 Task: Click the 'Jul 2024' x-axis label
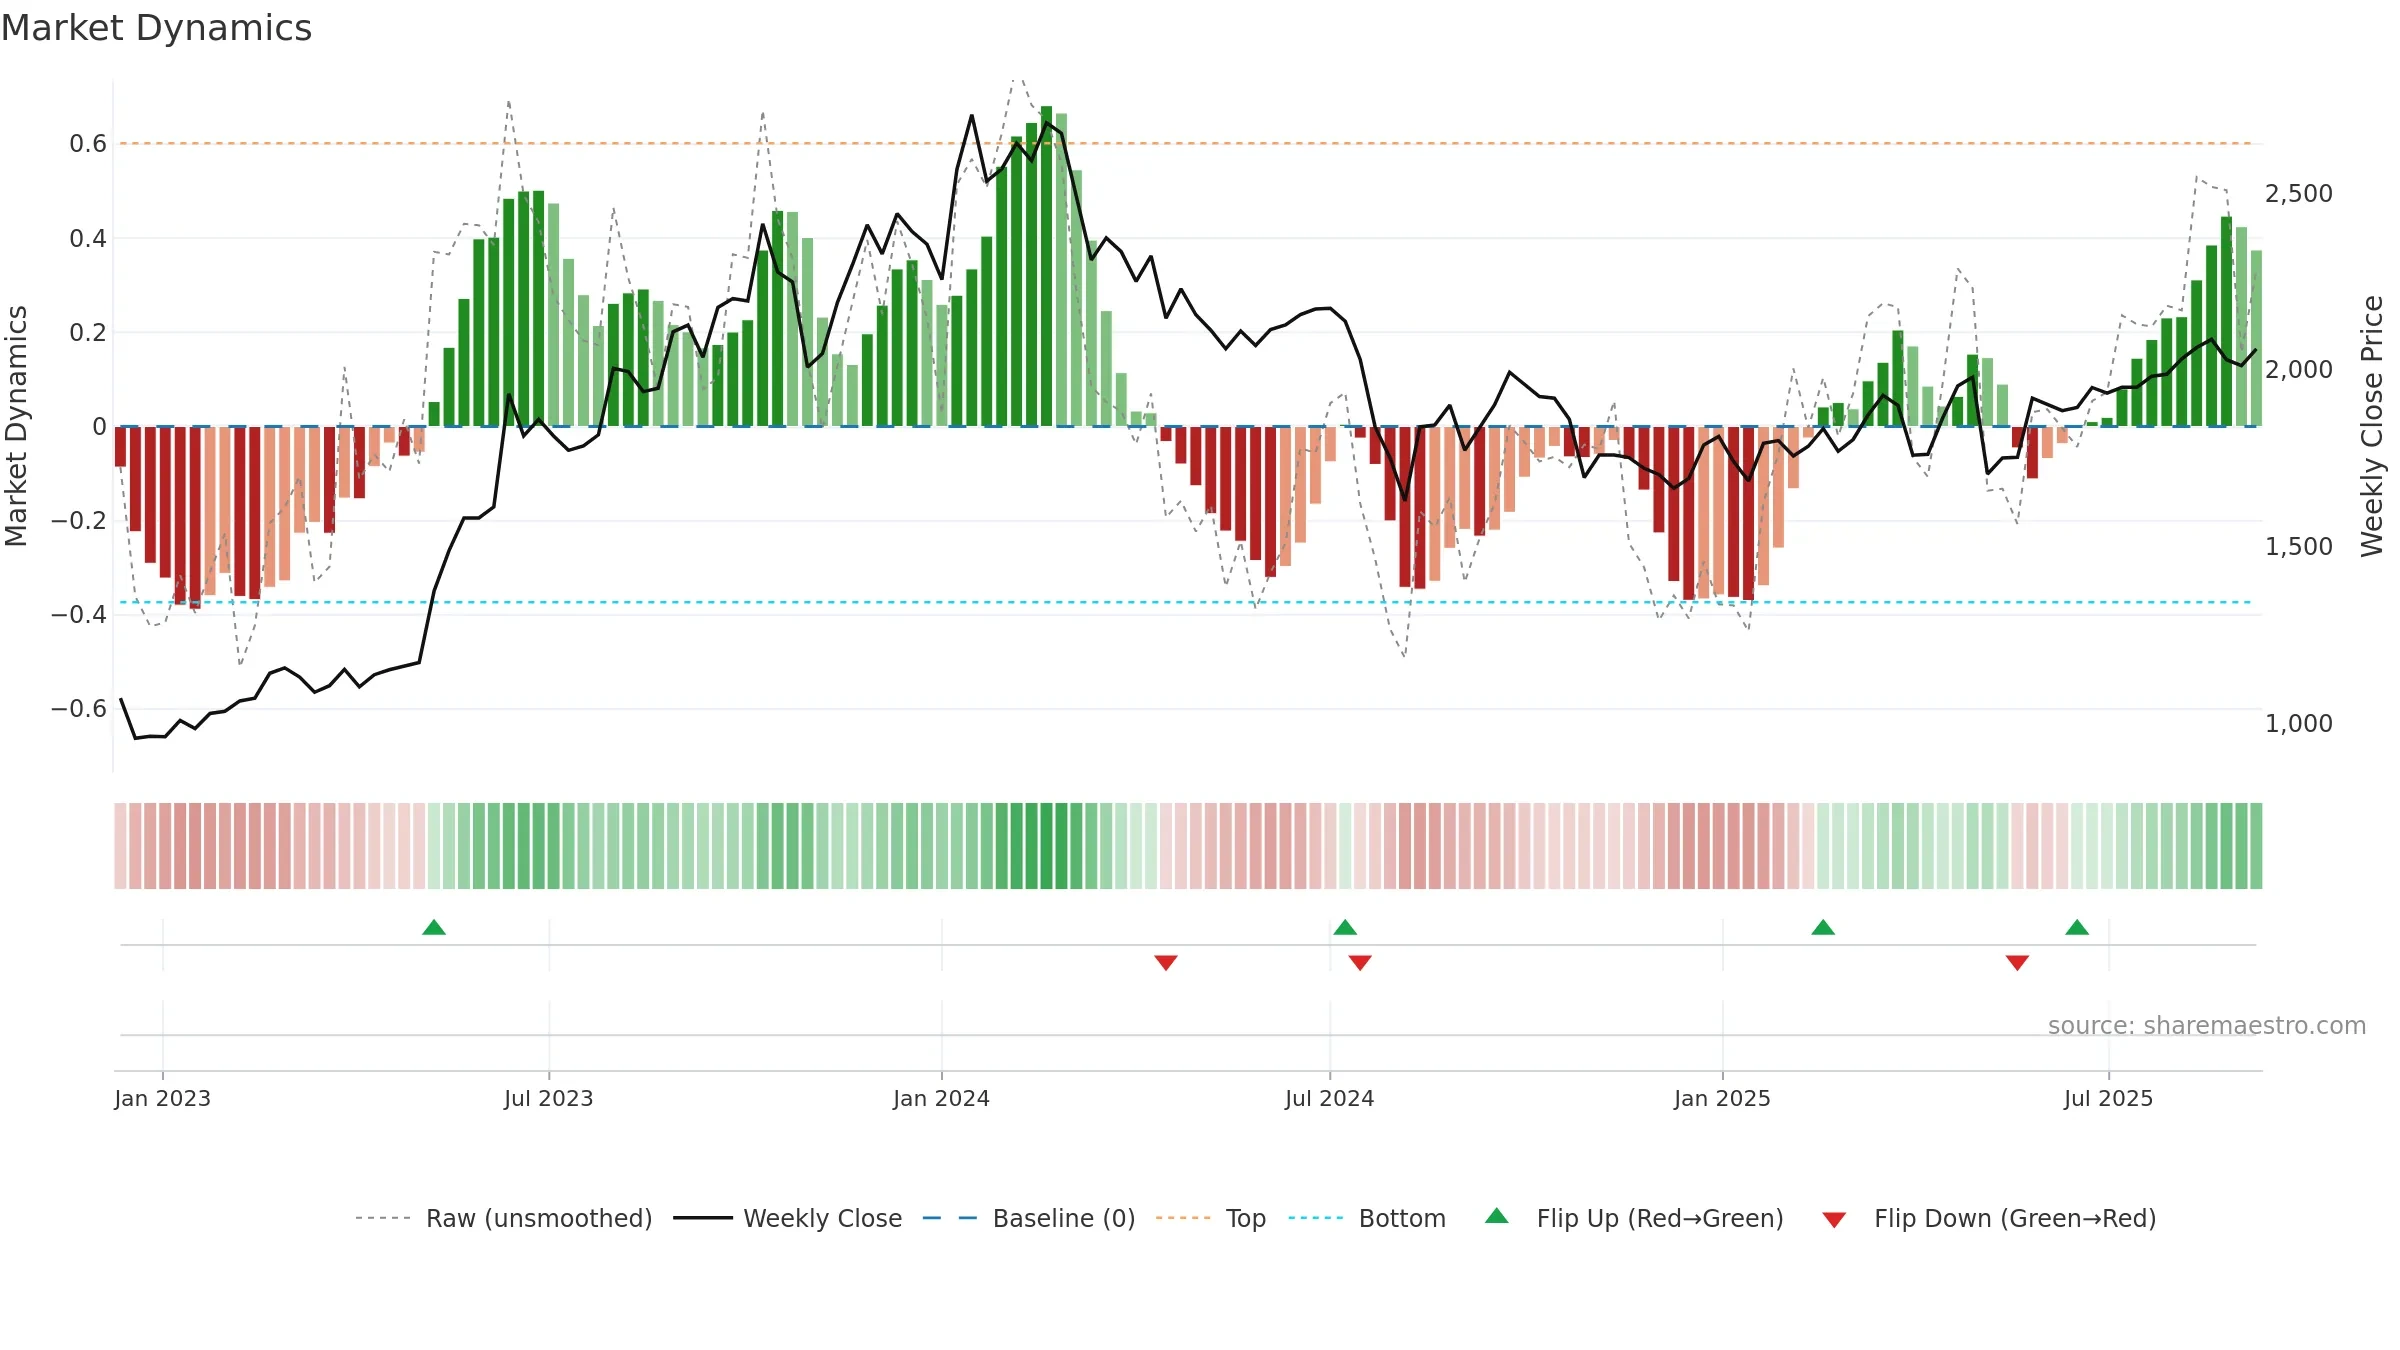point(1330,1098)
